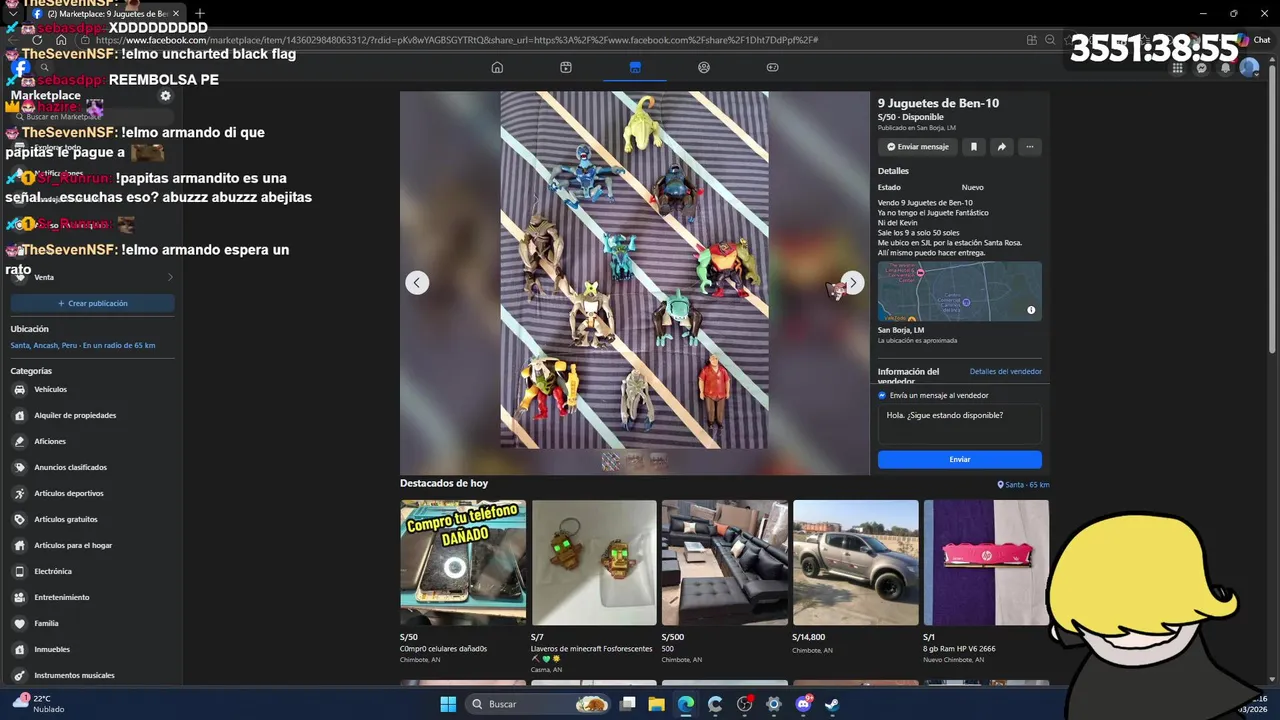1280x720 pixels.
Task: Expand the Venta section chevron
Action: tap(170, 277)
